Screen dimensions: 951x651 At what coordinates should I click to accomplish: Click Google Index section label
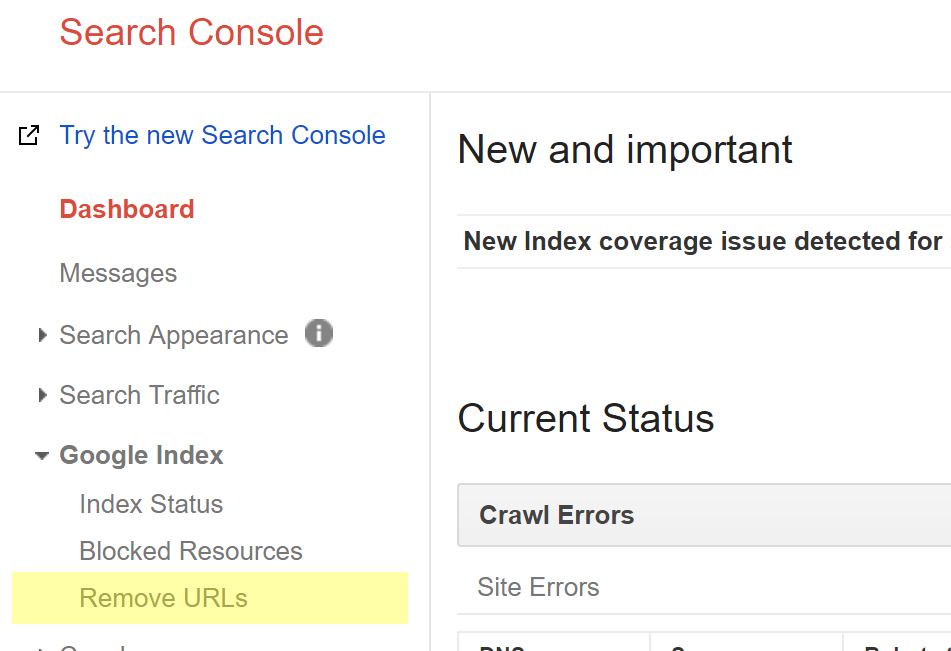click(141, 455)
